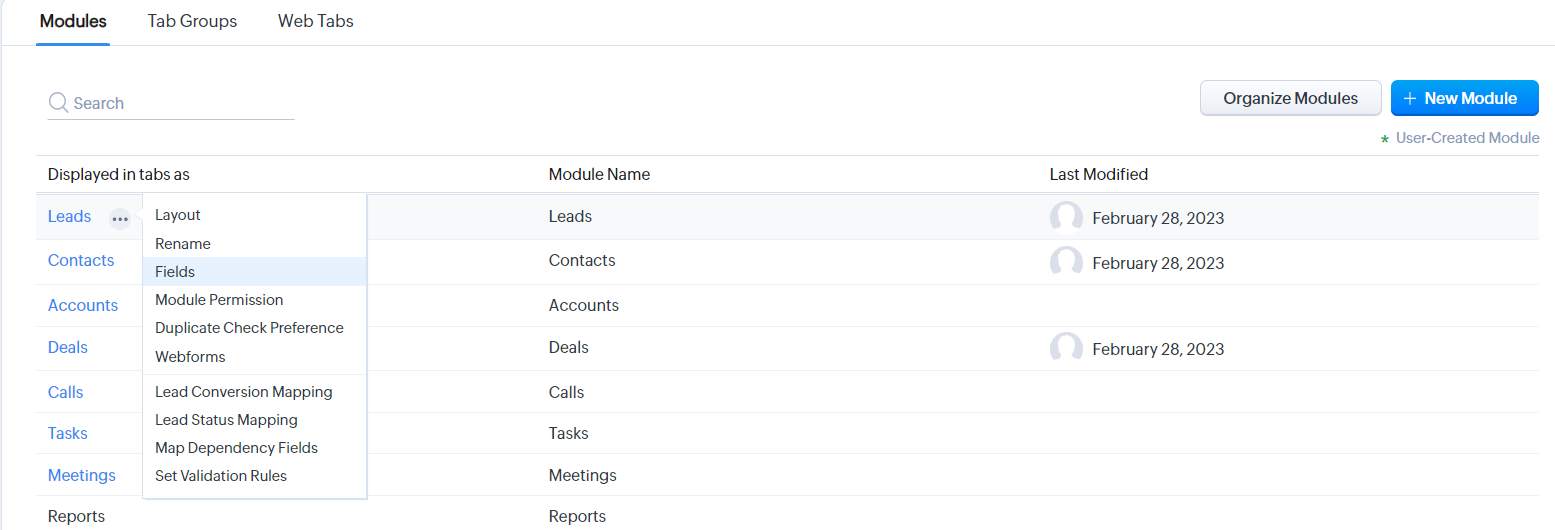Open the Contacts module link

81,261
